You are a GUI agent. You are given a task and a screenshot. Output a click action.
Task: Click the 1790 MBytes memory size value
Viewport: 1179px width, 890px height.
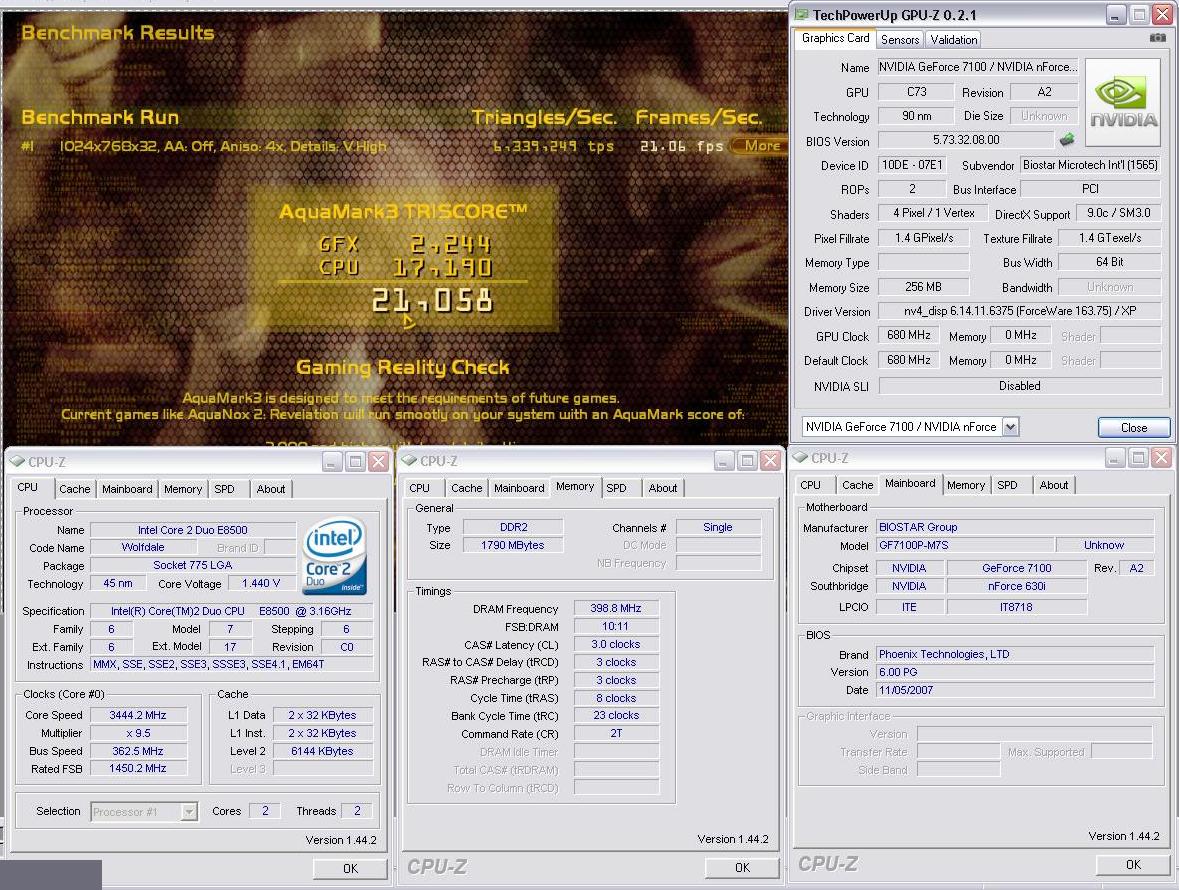click(x=513, y=545)
